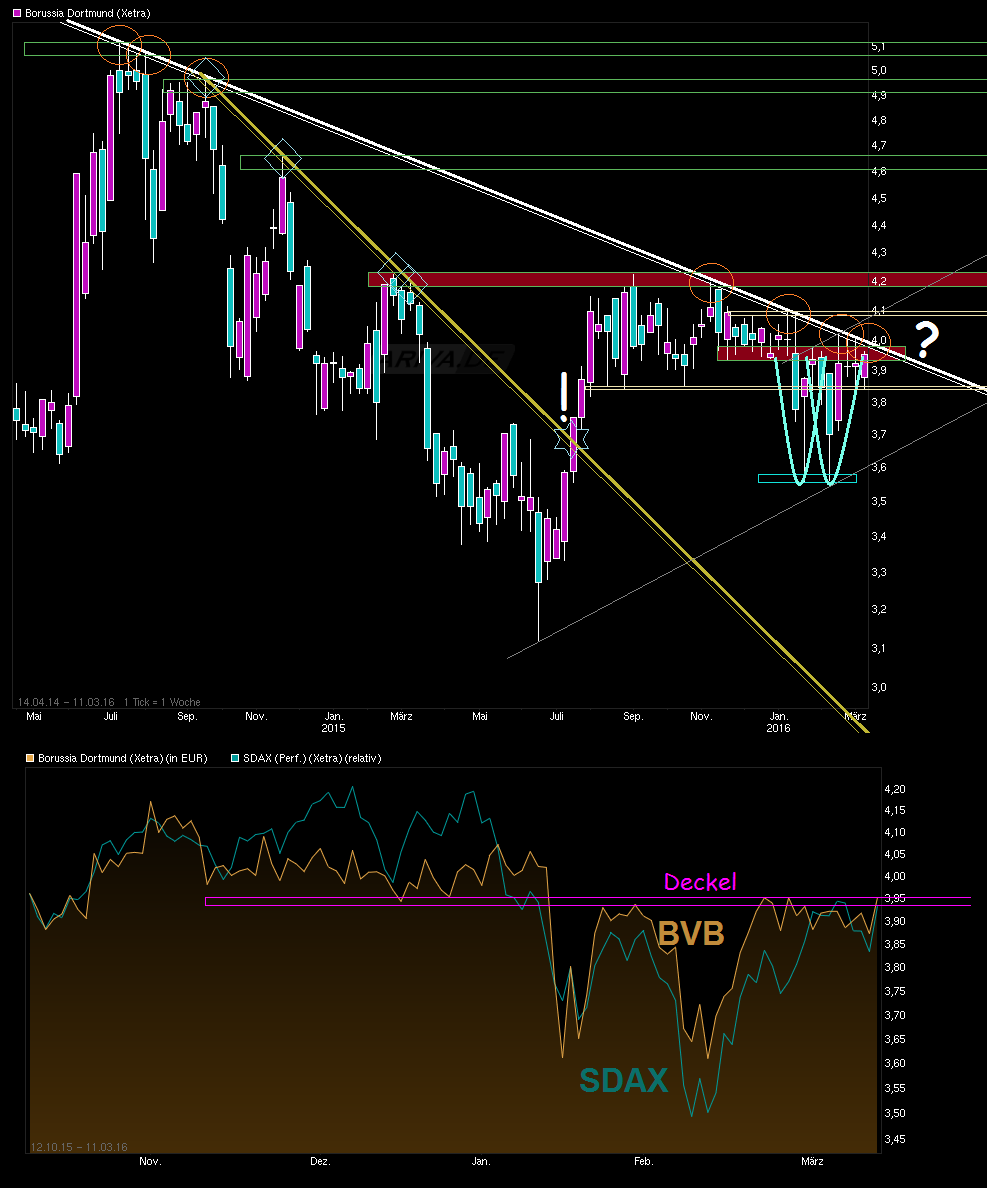Click the '3,70' value on the comparison chart axis
This screenshot has height=1188, width=987.
tap(895, 1015)
